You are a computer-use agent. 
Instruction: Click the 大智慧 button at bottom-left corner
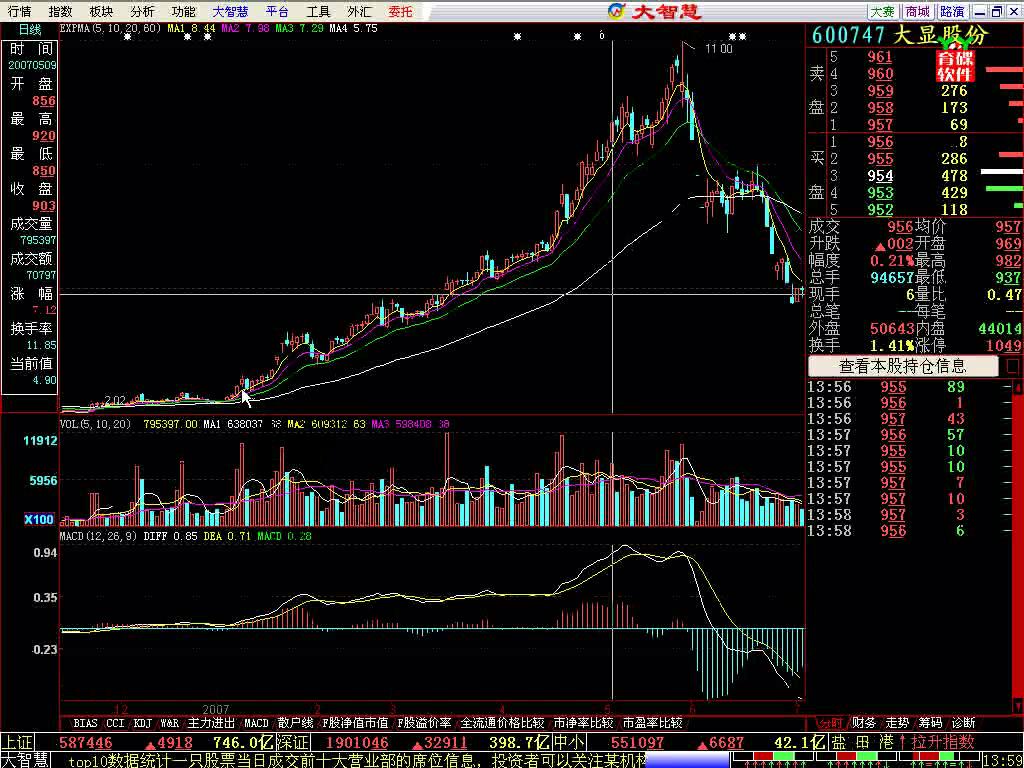click(x=25, y=760)
